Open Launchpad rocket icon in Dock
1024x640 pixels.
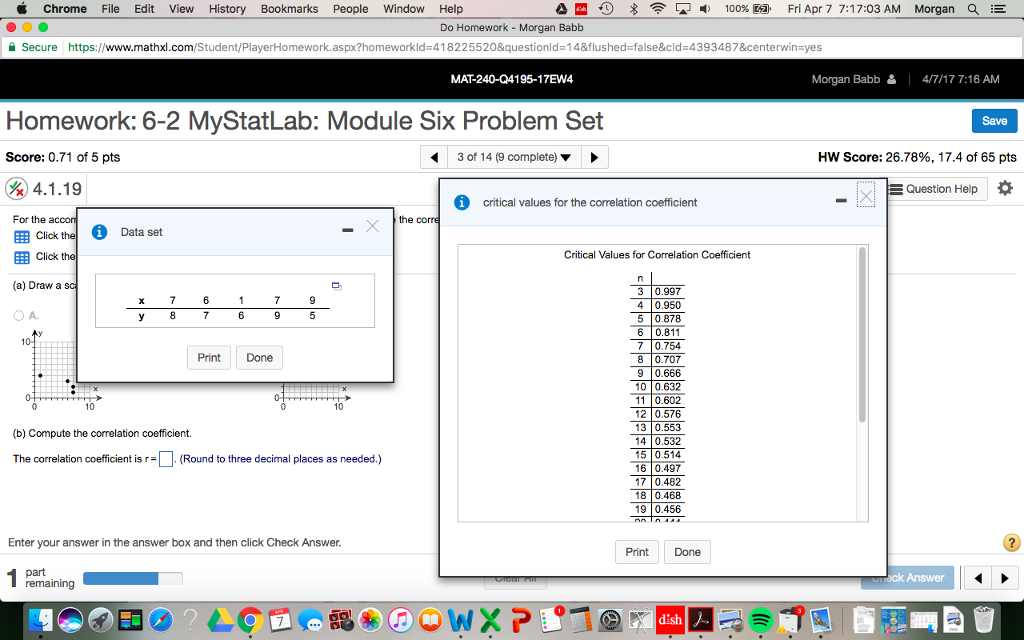click(x=101, y=620)
